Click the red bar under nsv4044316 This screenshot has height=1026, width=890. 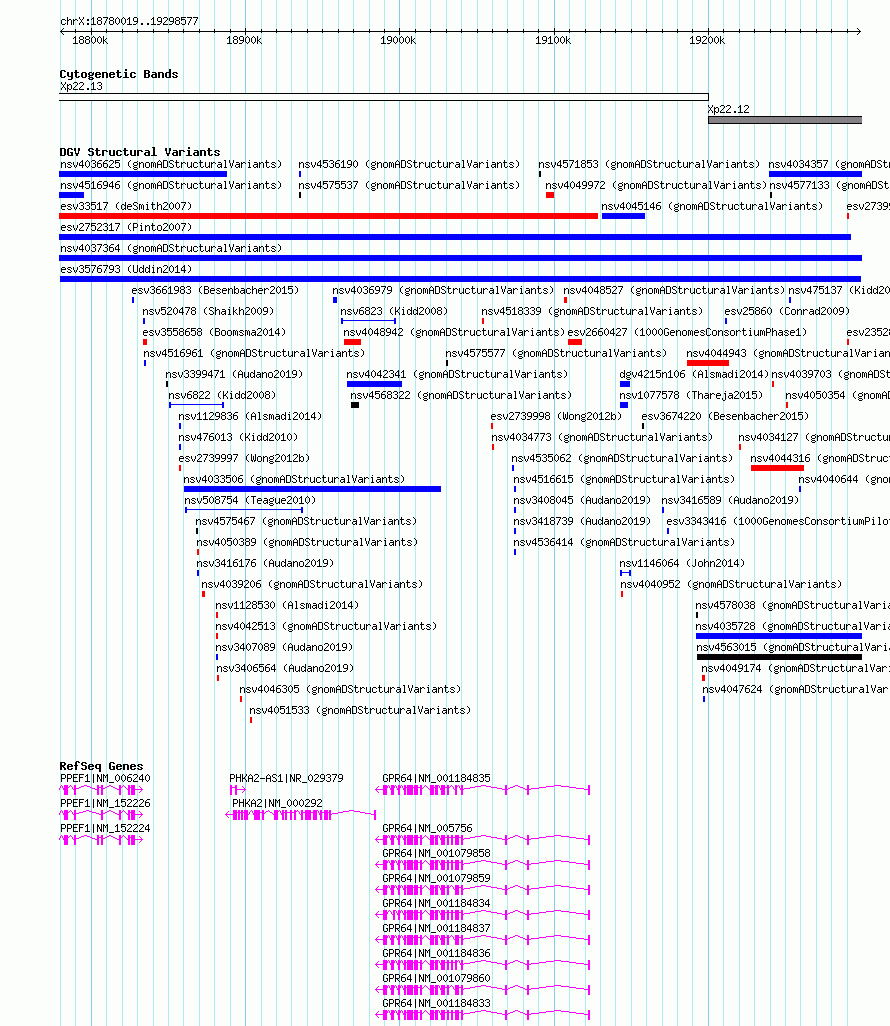[777, 468]
